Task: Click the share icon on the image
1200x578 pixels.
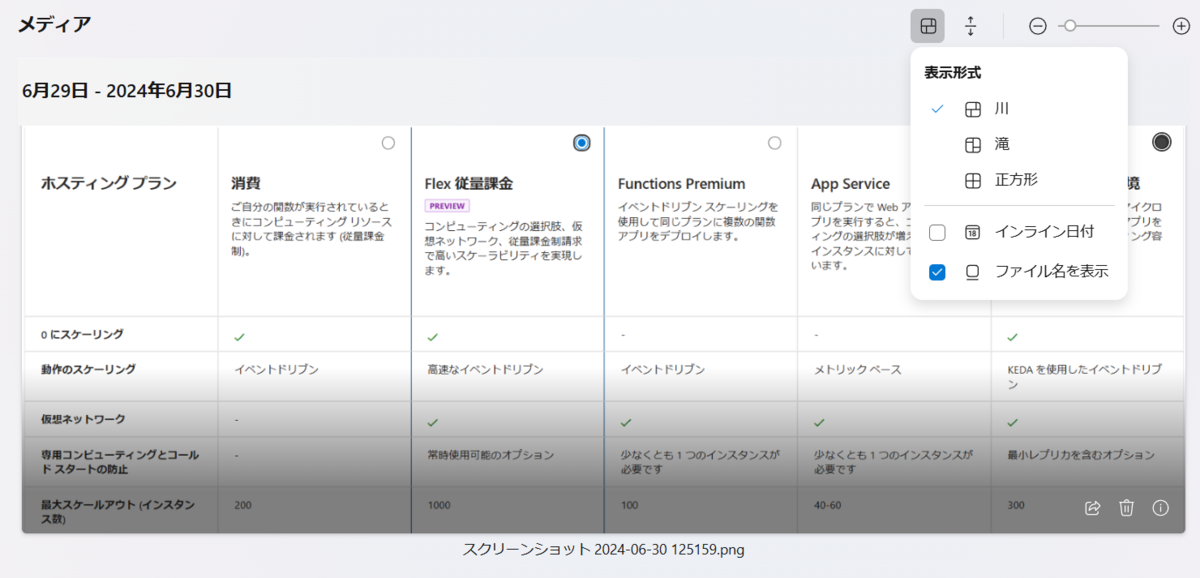Action: click(1092, 508)
